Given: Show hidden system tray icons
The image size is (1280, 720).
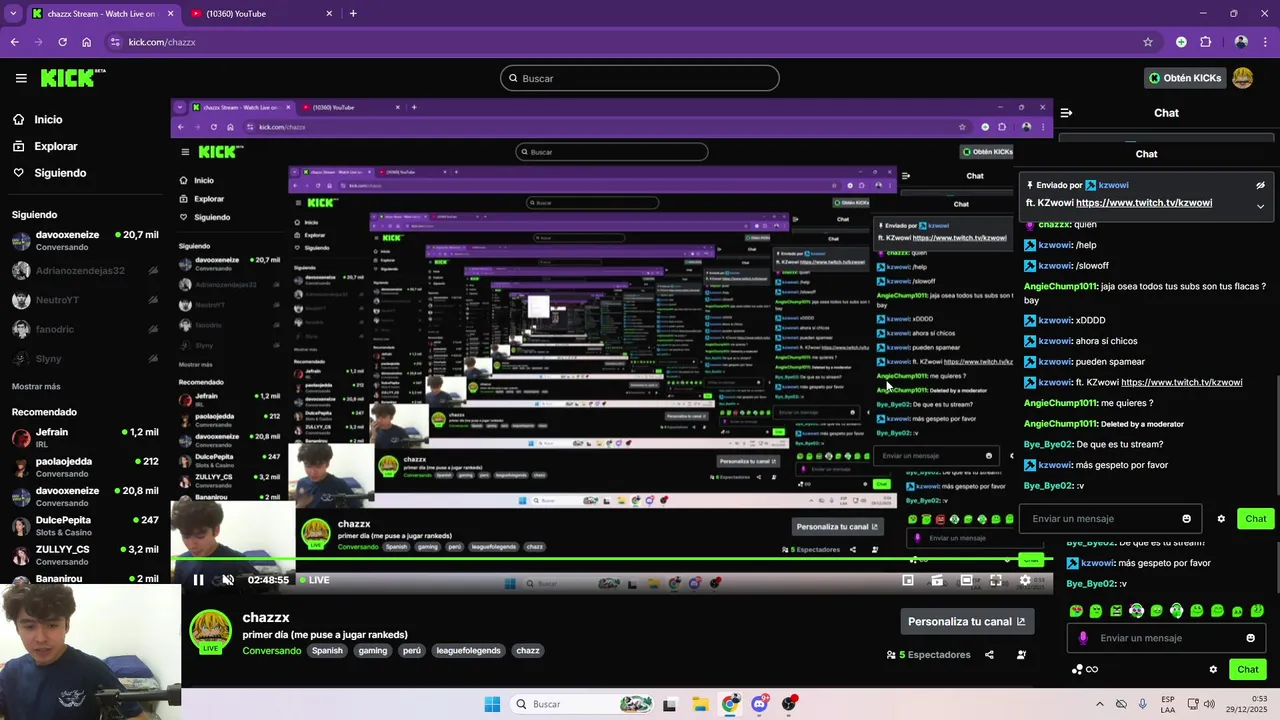Looking at the screenshot, I should click(x=1100, y=704).
